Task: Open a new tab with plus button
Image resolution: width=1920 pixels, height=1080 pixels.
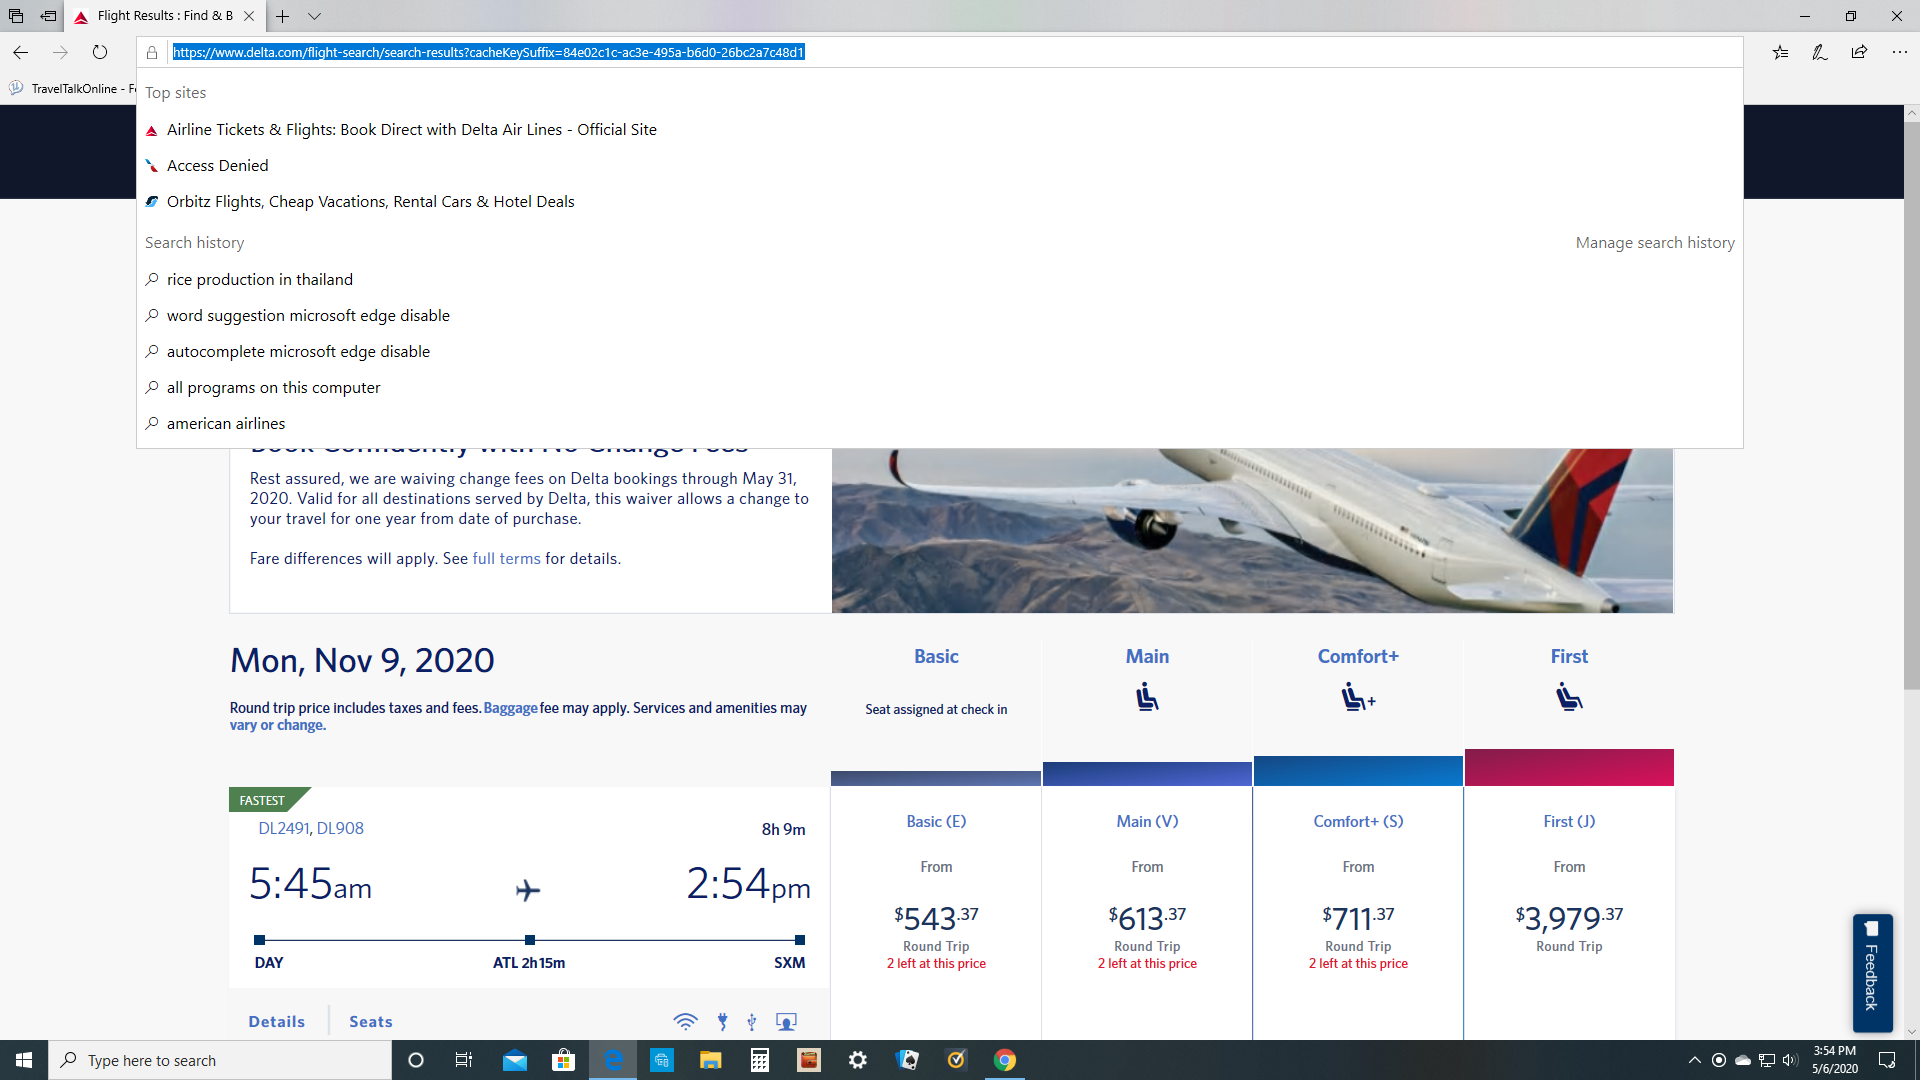Action: [x=283, y=16]
